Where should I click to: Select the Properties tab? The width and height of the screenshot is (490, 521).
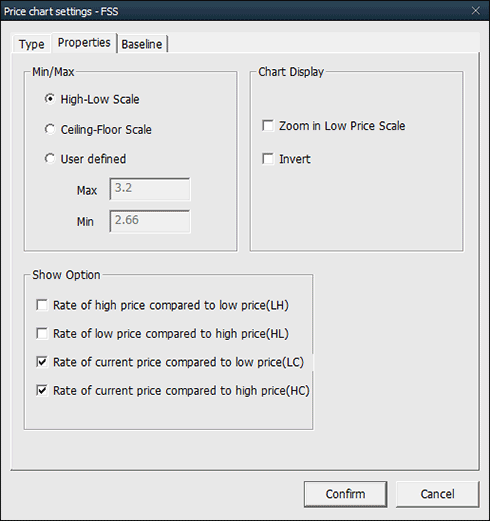[84, 42]
